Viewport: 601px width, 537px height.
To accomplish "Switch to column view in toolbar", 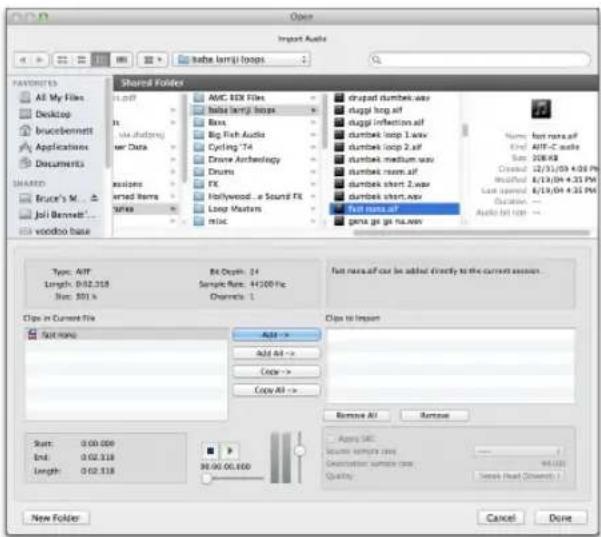I will 100,60.
